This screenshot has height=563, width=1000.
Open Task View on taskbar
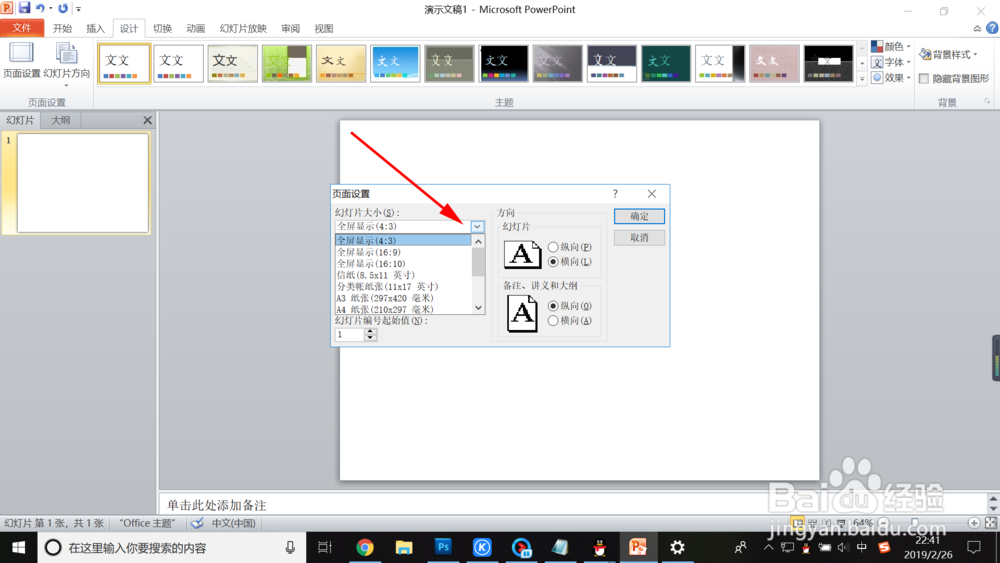click(x=325, y=547)
